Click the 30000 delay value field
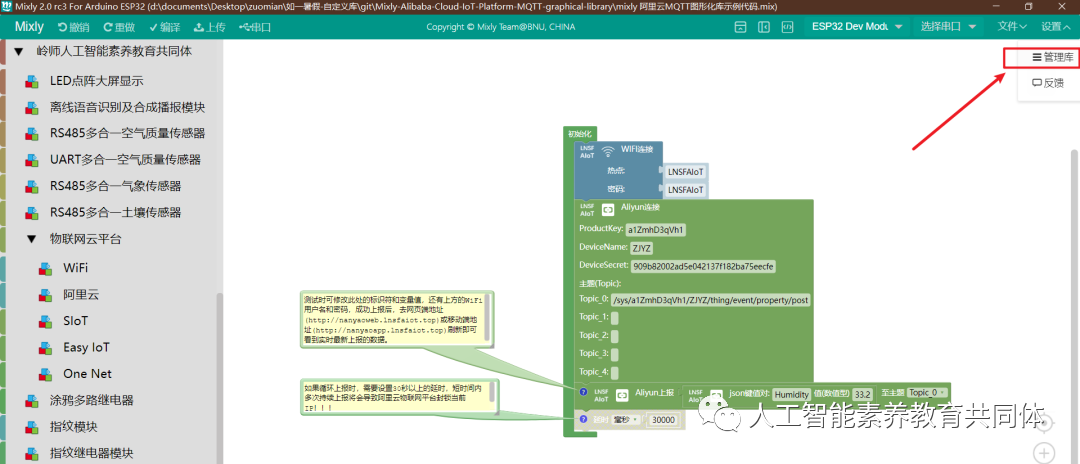The height and width of the screenshot is (464, 1080). (x=663, y=420)
